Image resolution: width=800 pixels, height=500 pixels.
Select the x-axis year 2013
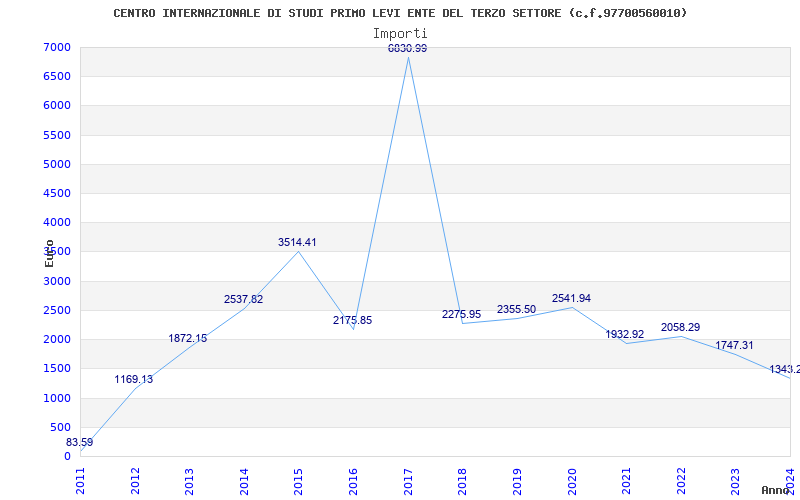click(x=189, y=482)
